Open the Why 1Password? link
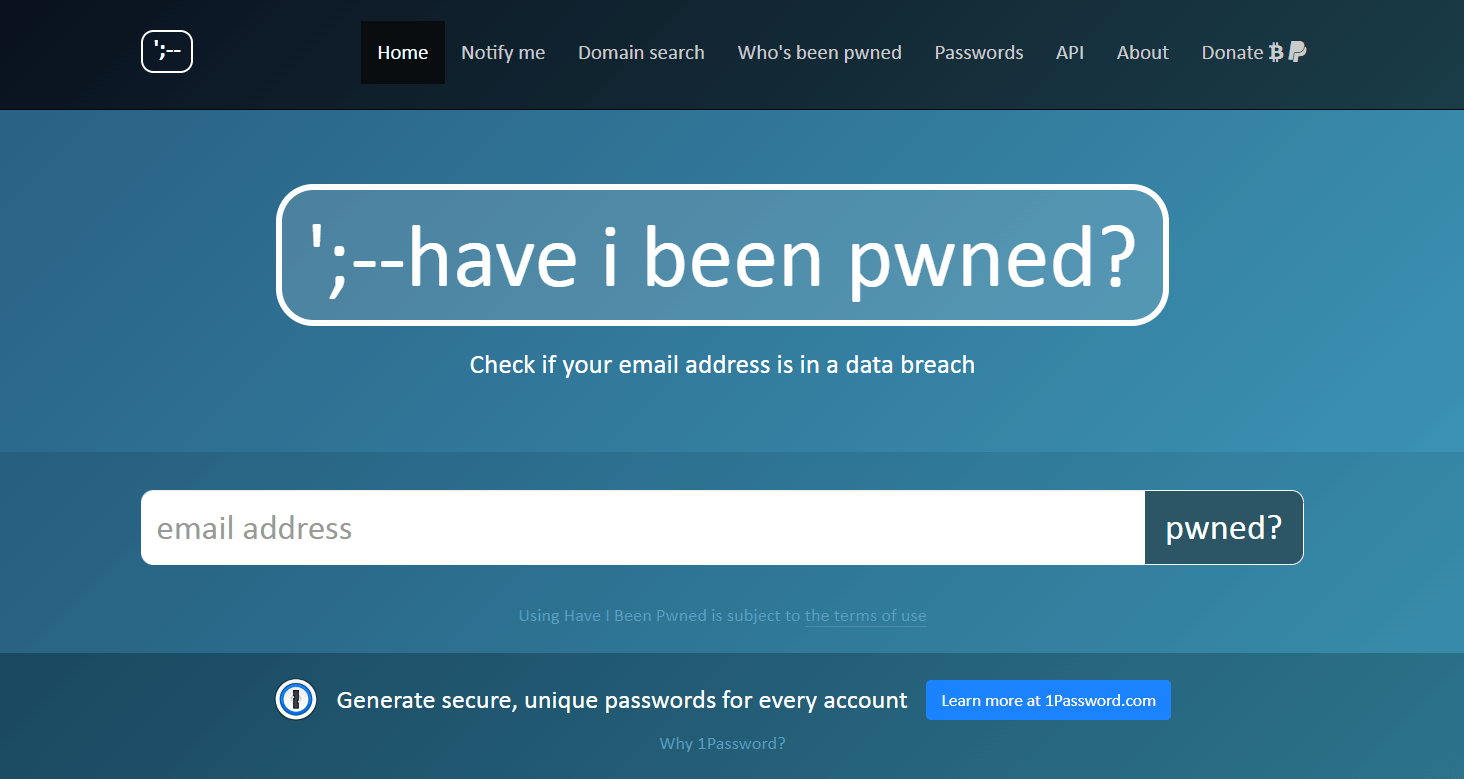 click(722, 743)
